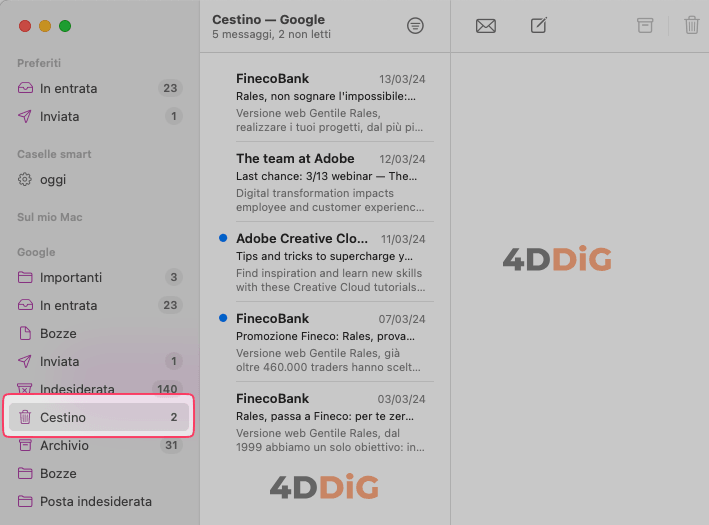709x525 pixels.
Task: Click the folder icon beside Posta indesiderata
Action: click(x=25, y=501)
